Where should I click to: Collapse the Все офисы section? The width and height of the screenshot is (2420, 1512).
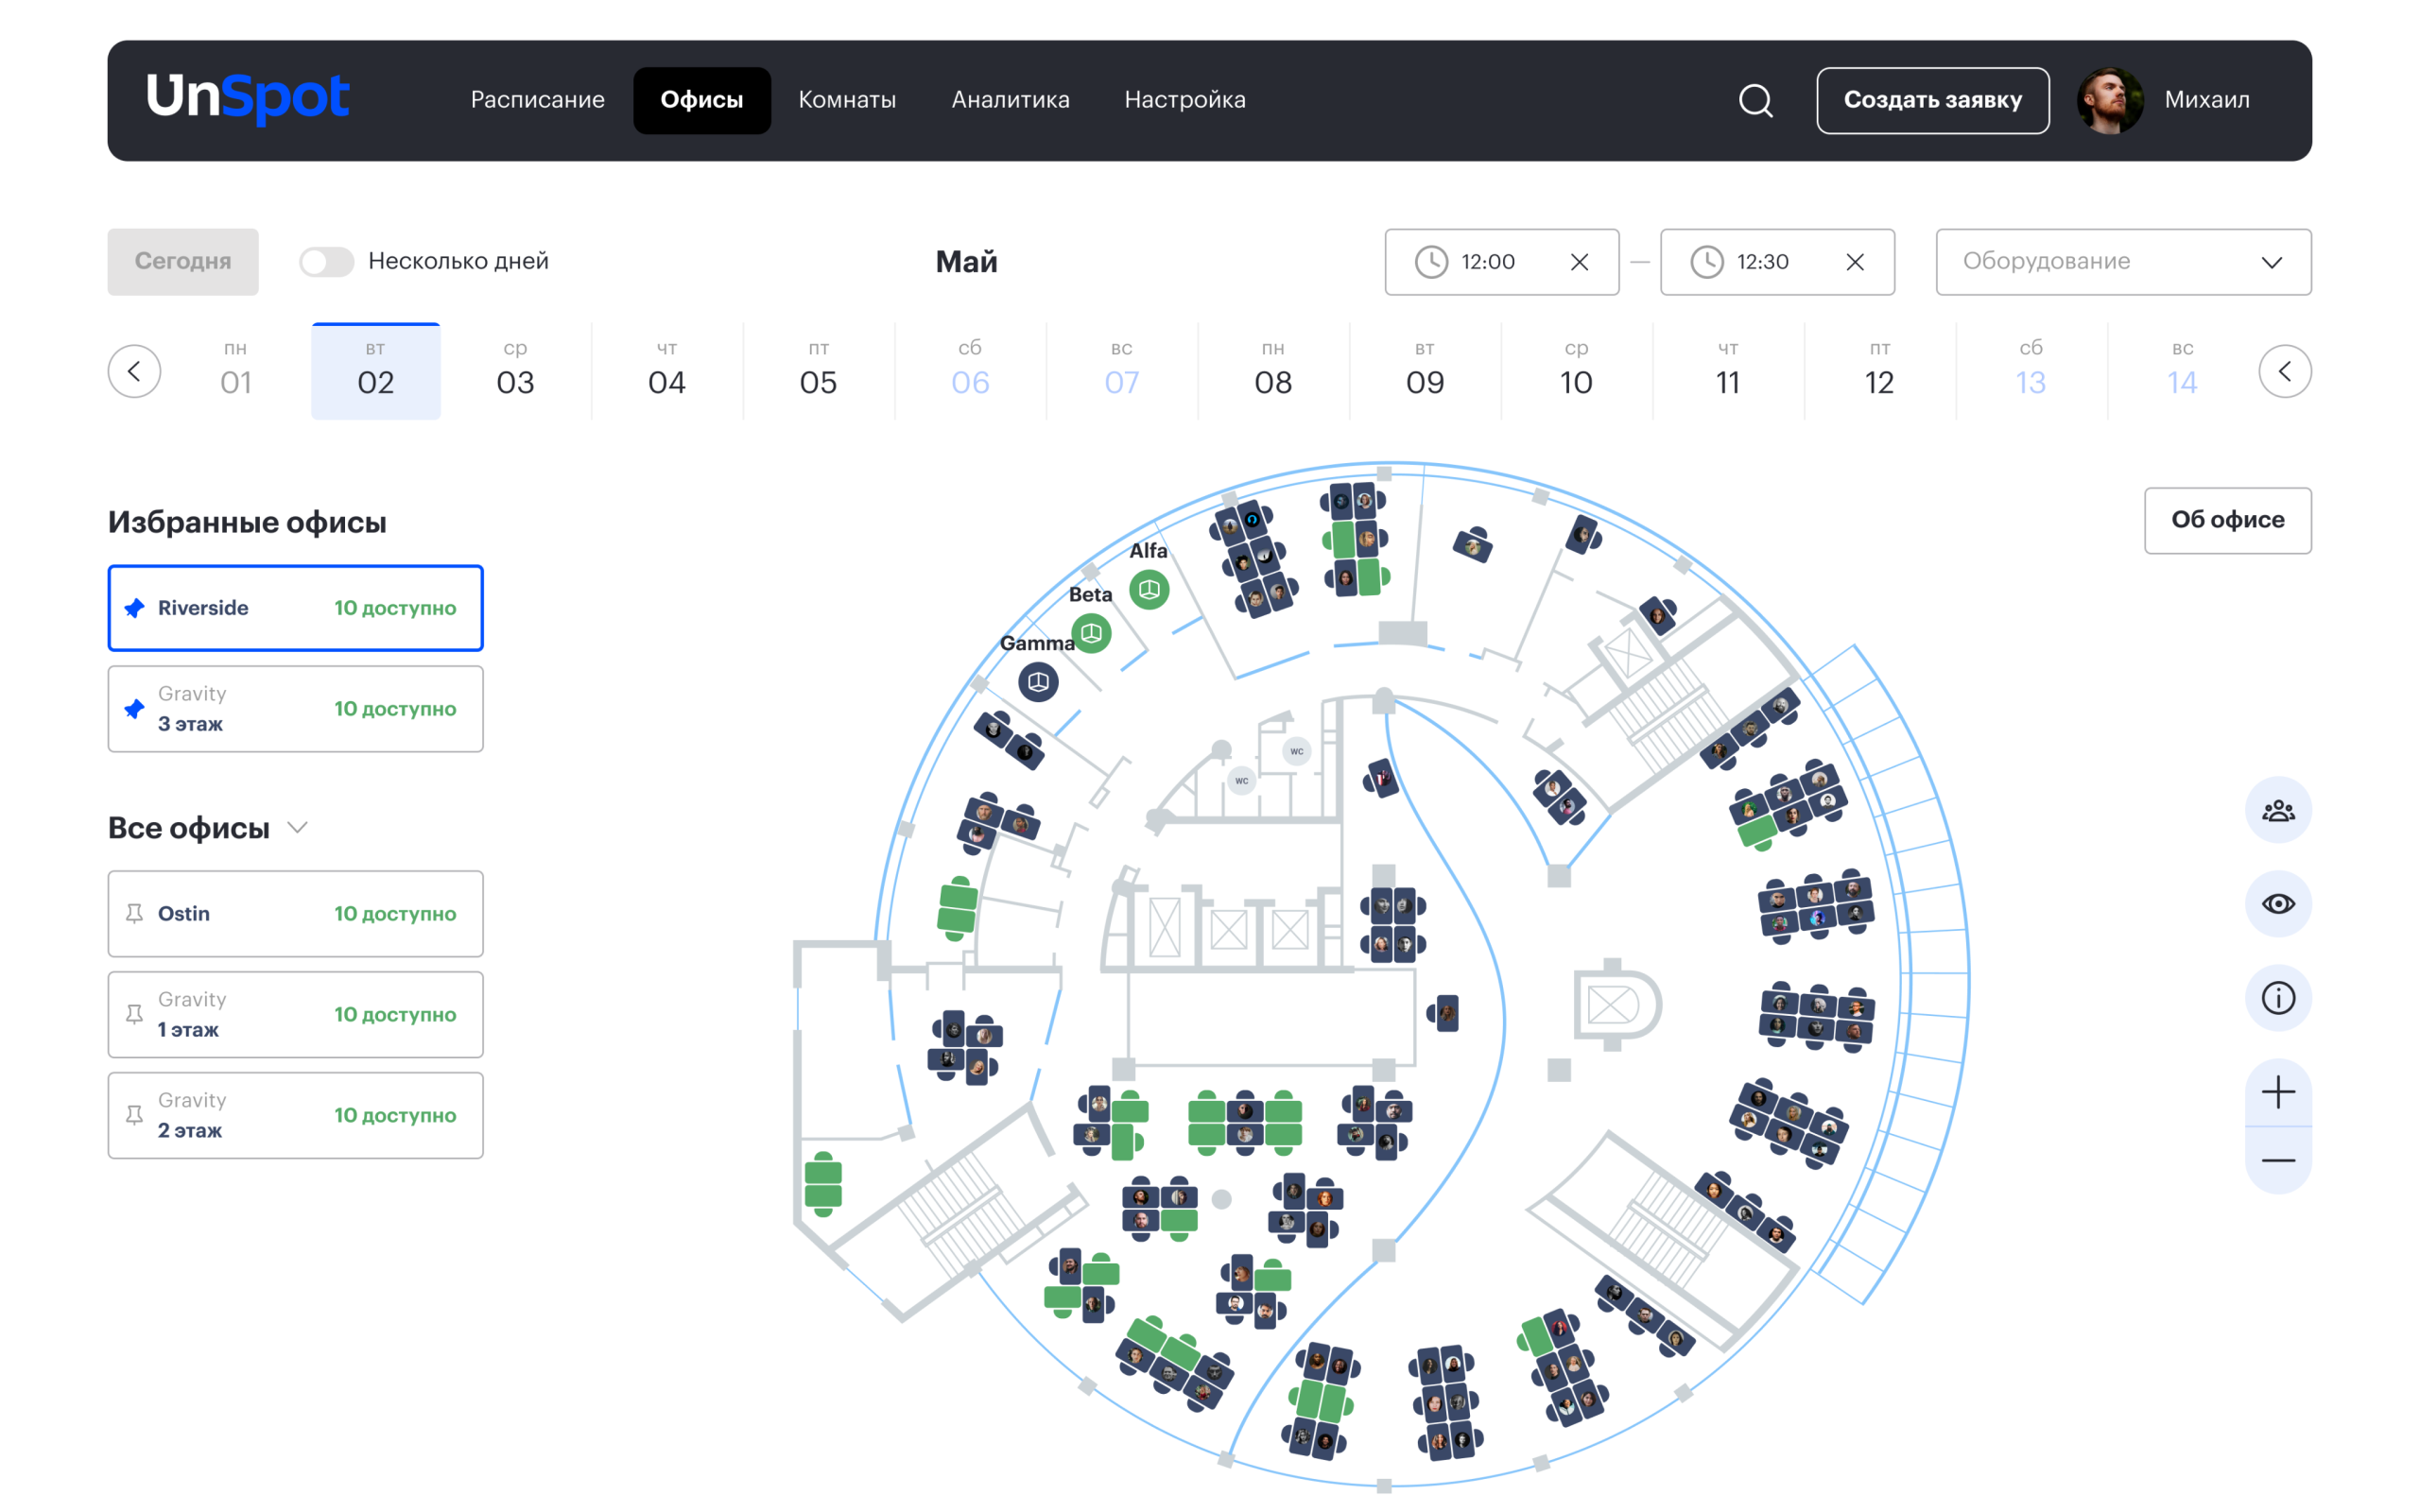click(297, 828)
